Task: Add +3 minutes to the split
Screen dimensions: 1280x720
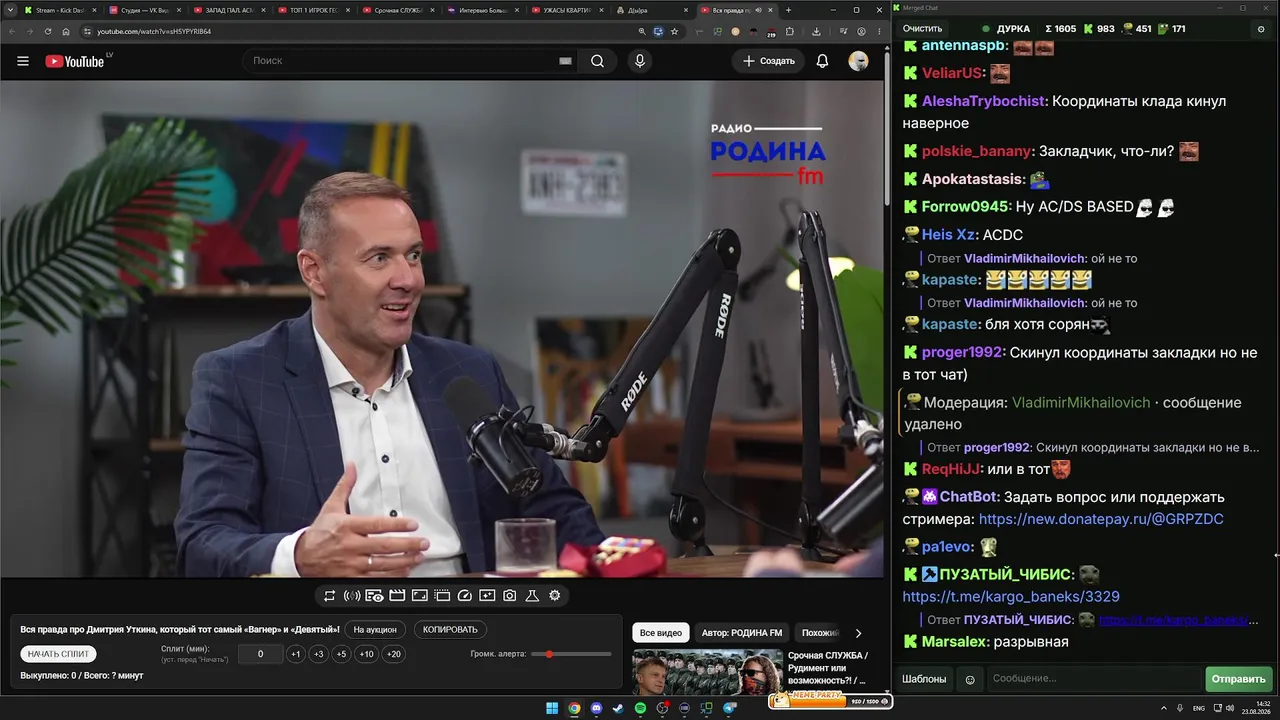Action: [318, 654]
